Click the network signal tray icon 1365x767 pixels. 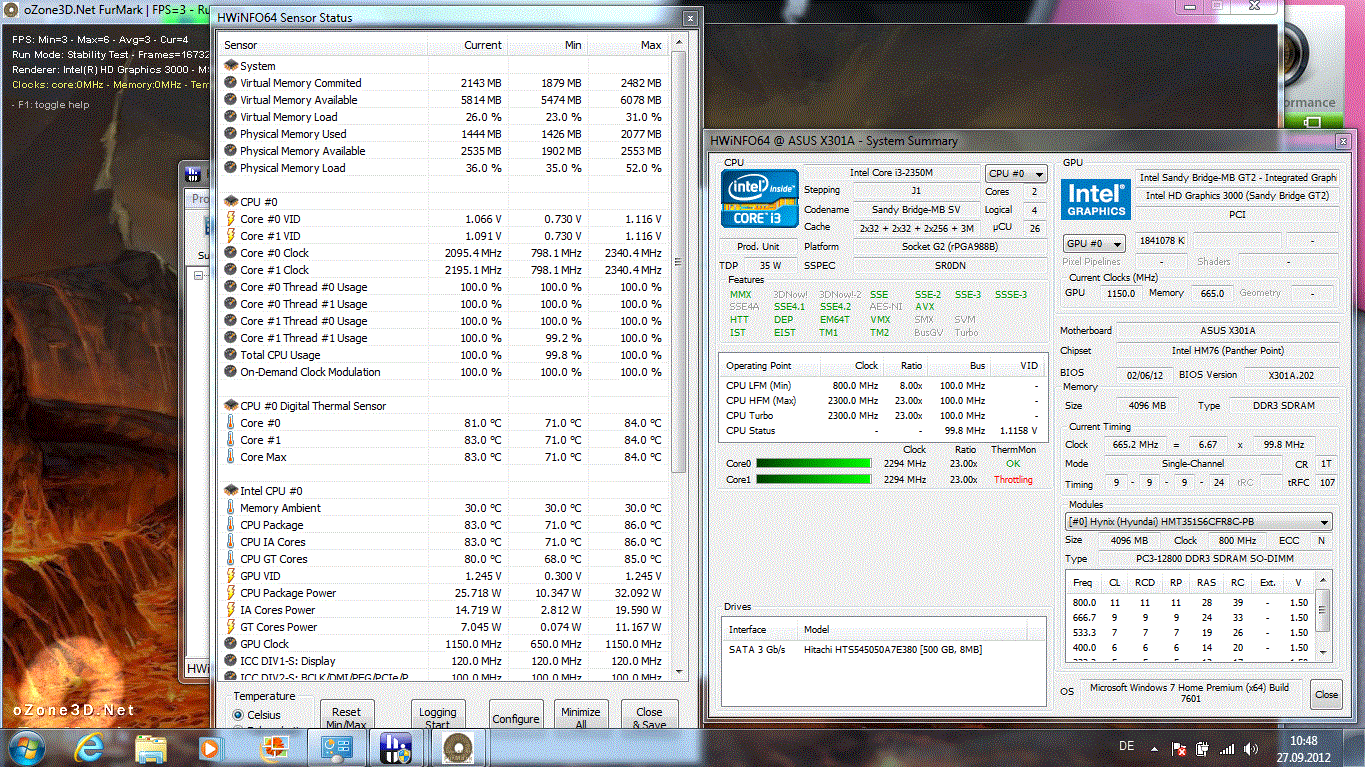(x=1226, y=748)
